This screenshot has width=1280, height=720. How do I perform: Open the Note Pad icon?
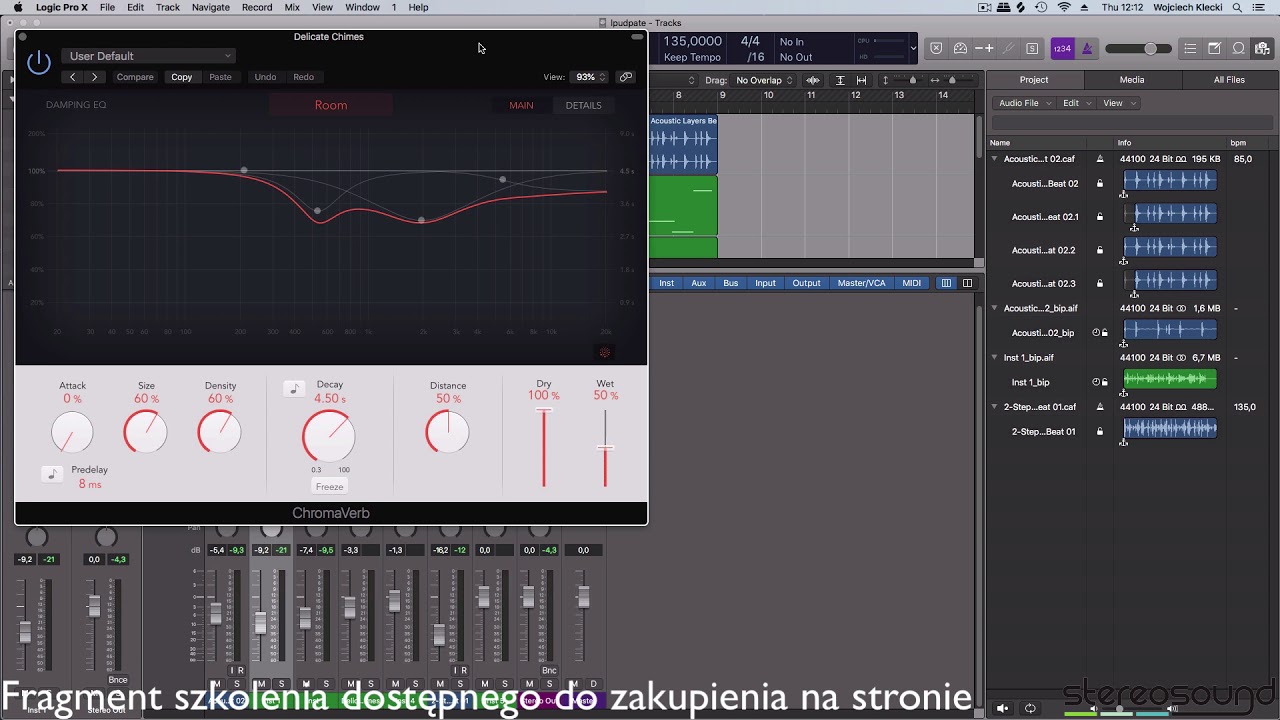1214,48
